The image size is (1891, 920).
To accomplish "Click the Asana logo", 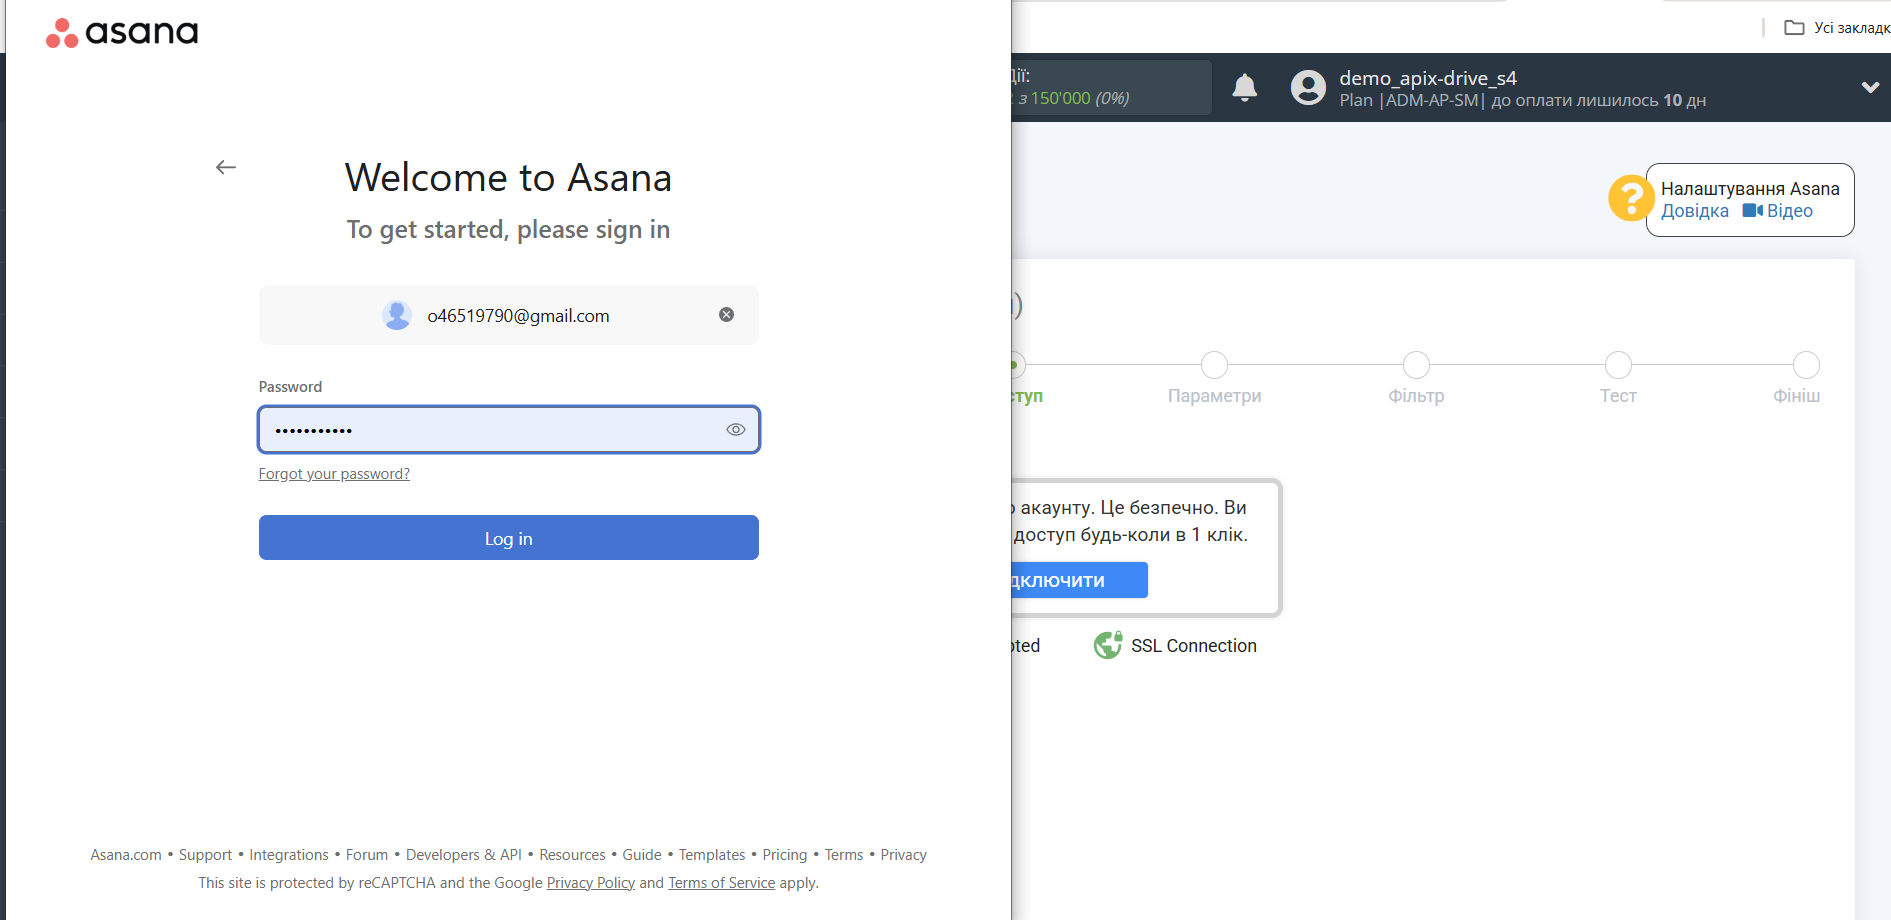I will (122, 33).
